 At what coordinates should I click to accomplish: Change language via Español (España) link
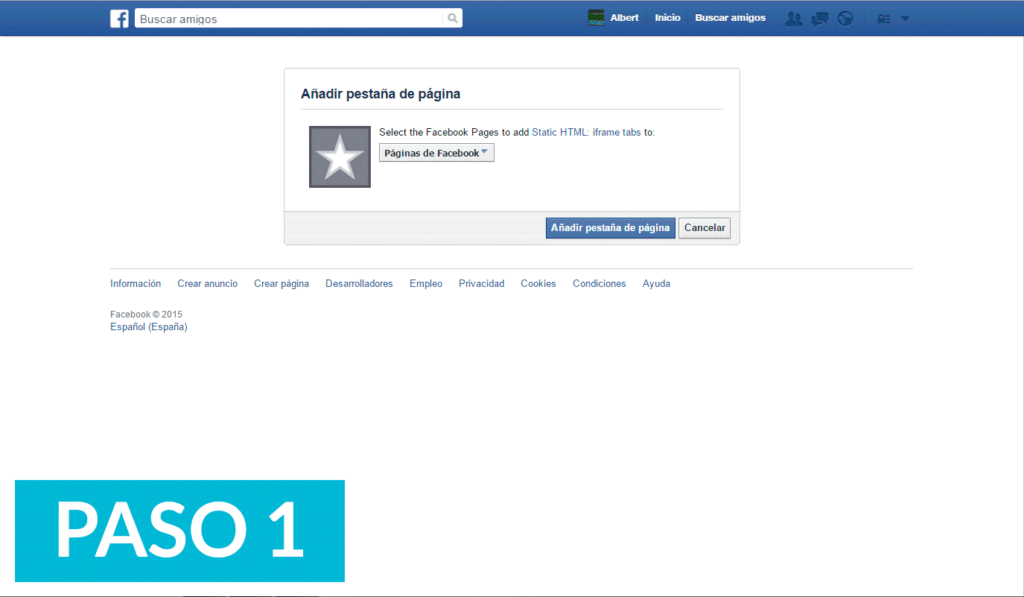click(x=148, y=326)
